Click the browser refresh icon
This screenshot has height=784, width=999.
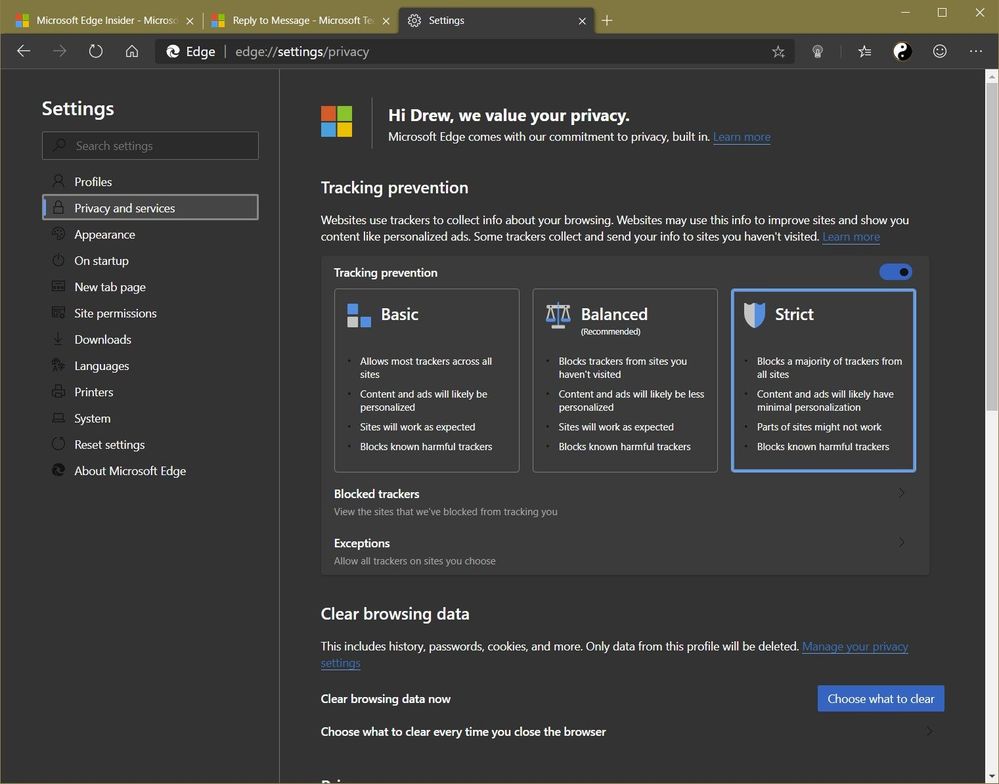point(96,52)
